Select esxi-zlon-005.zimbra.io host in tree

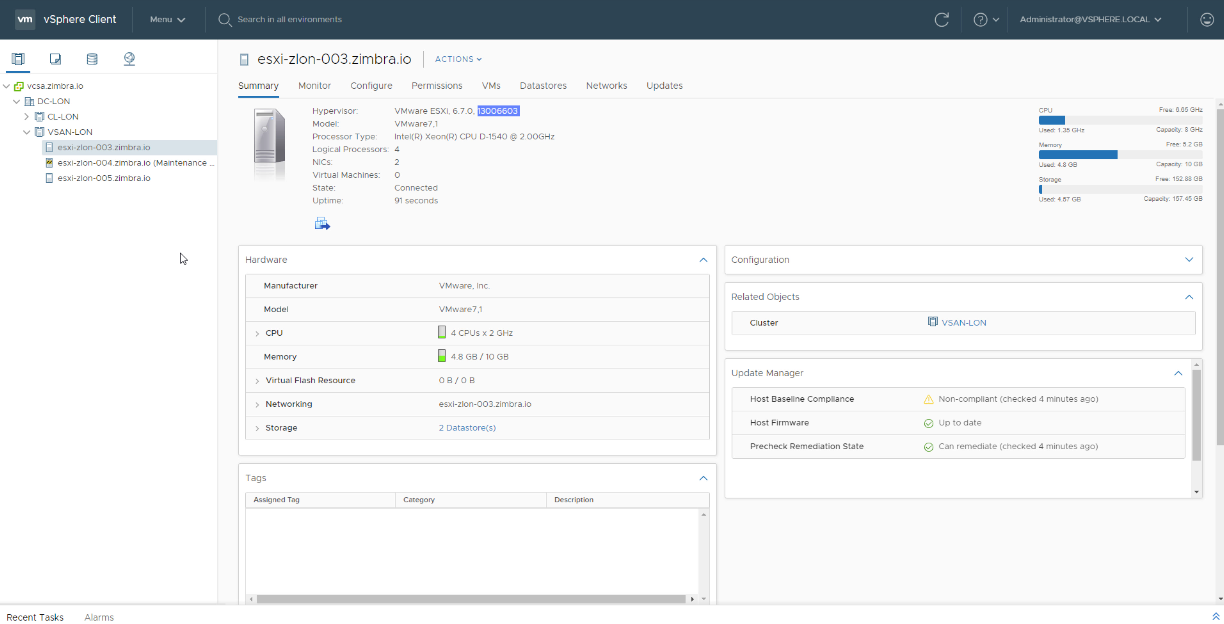coord(104,178)
